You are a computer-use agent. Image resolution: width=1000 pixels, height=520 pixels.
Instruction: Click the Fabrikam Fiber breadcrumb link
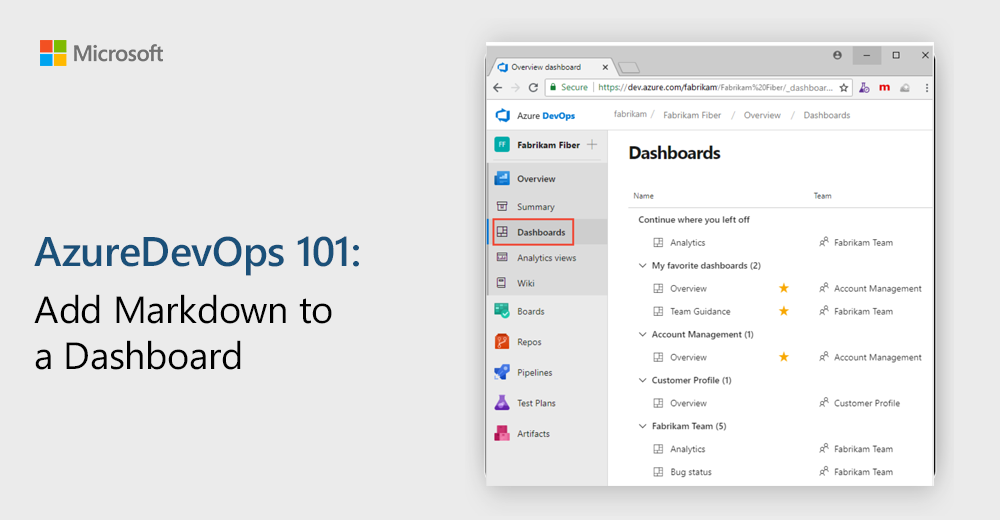click(692, 115)
